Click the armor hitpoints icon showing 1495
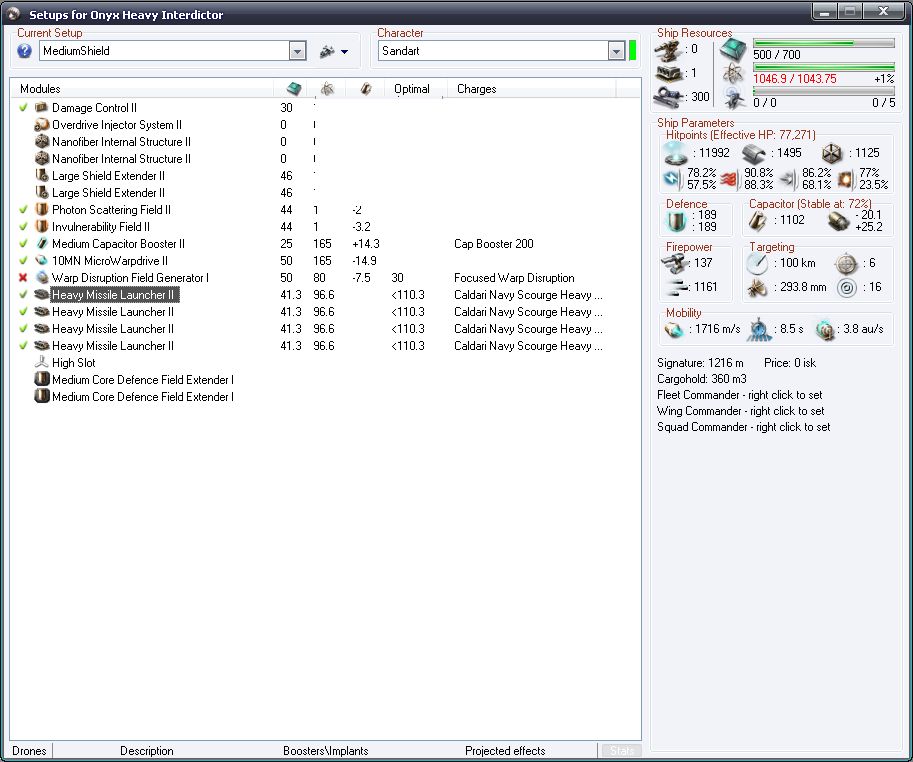This screenshot has width=913, height=762. [754, 154]
